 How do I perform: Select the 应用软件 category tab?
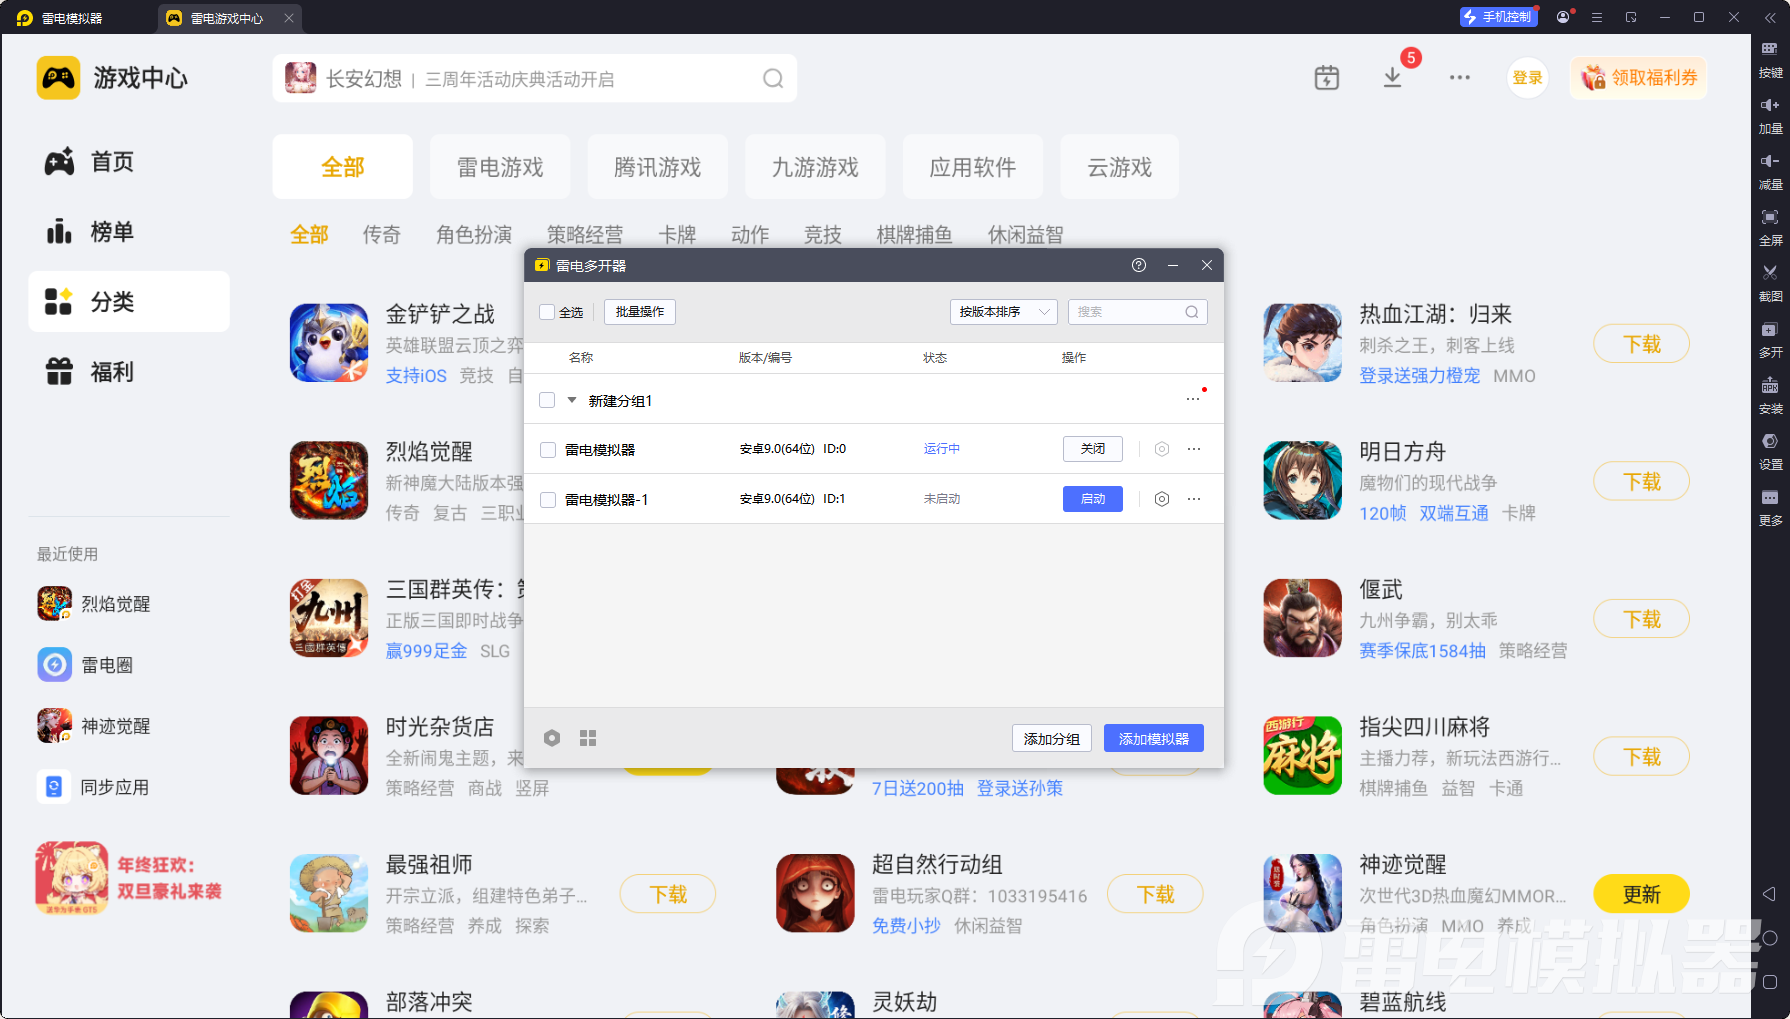tap(973, 167)
